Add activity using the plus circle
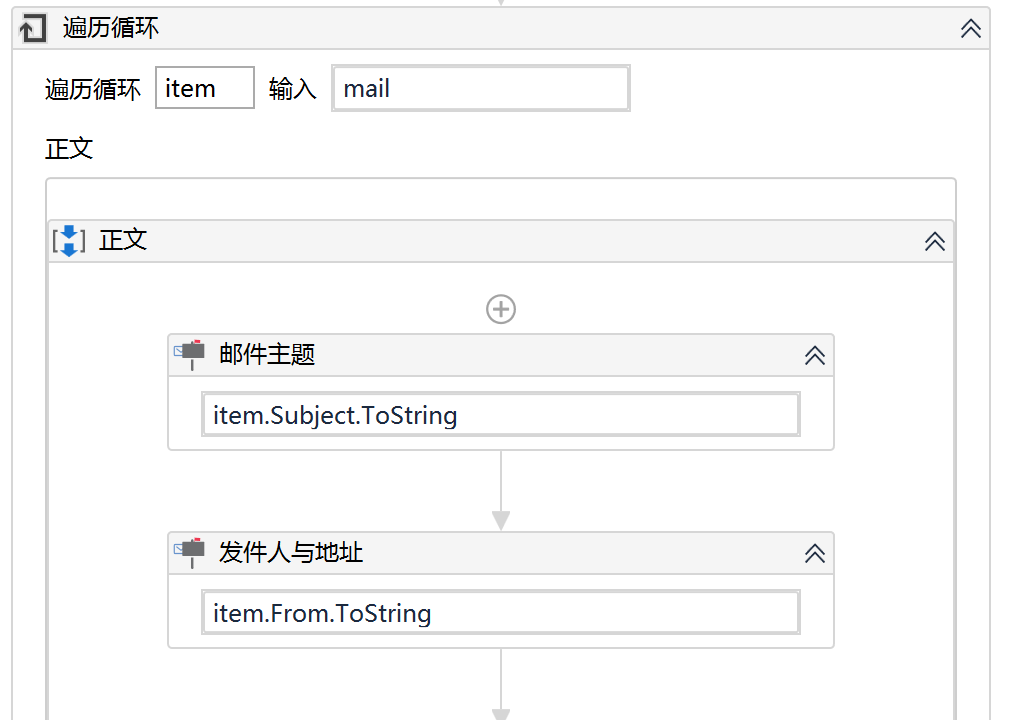This screenshot has height=720, width=1012. (501, 309)
